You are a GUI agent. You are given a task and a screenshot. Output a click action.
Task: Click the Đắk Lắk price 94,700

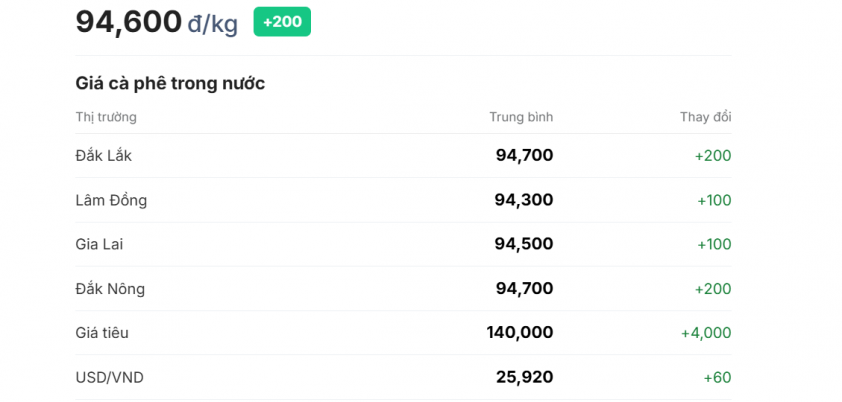pos(524,156)
